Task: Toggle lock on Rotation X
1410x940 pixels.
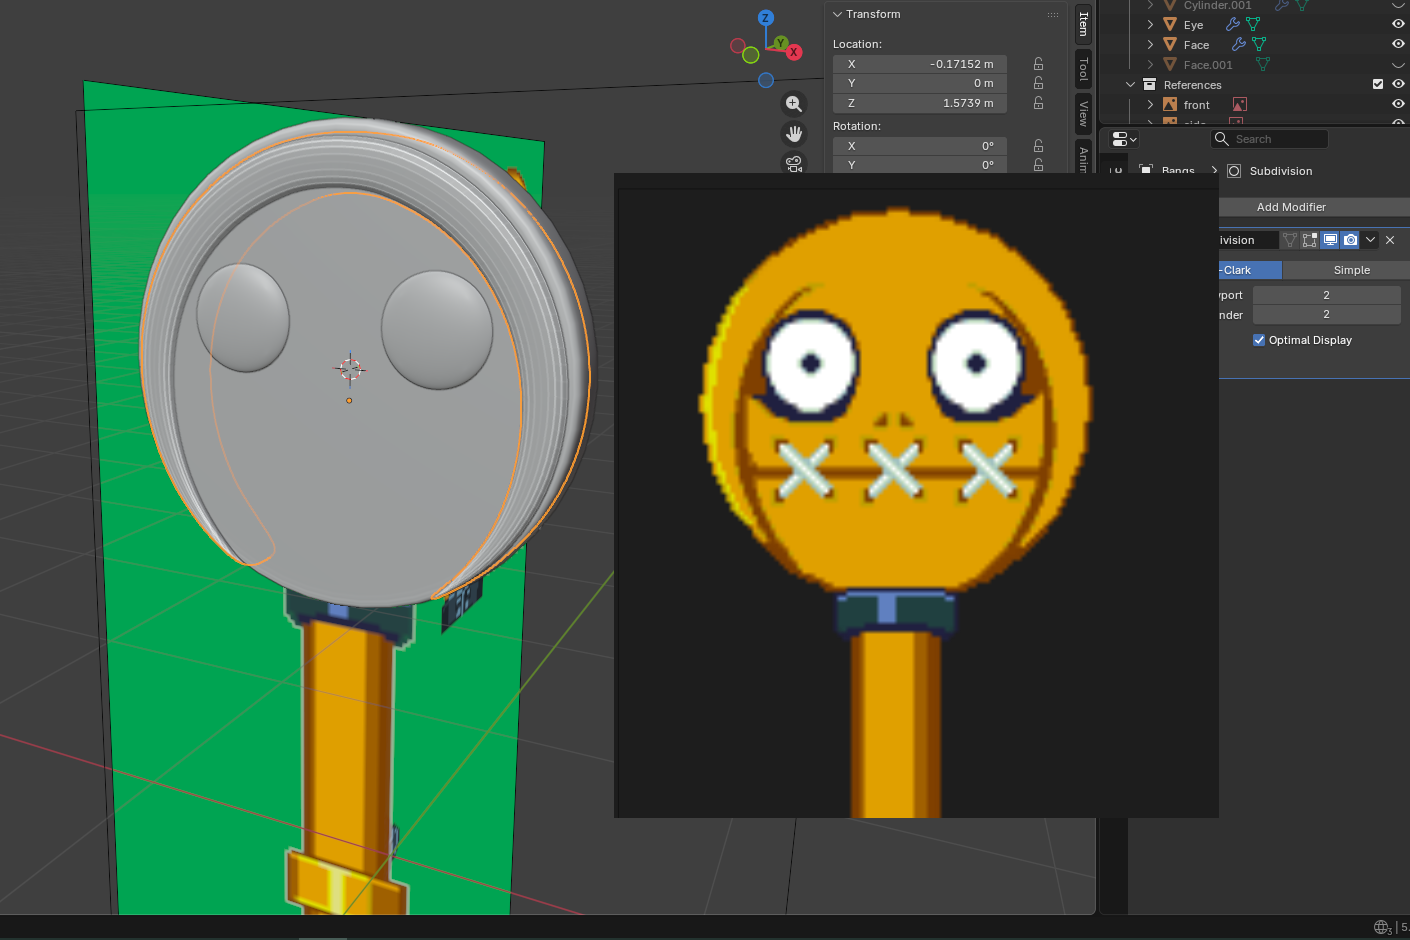Action: pos(1039,146)
